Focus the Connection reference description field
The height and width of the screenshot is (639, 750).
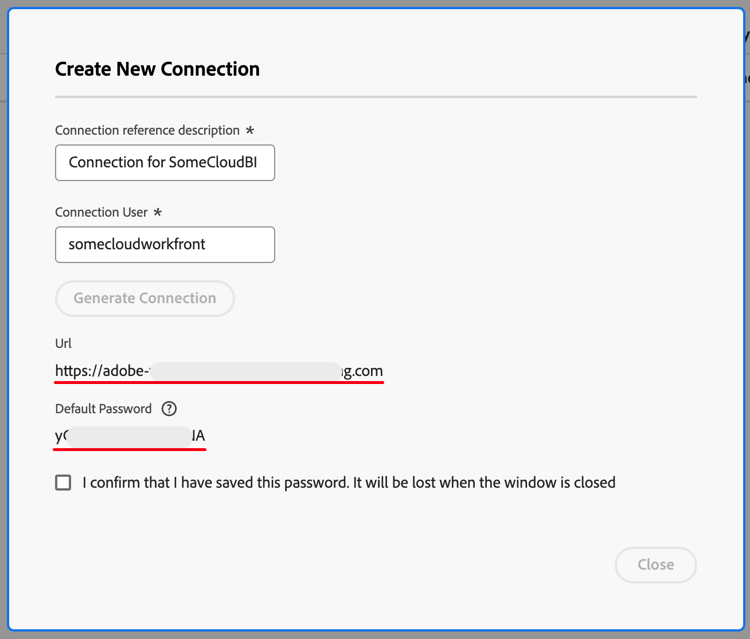[165, 163]
